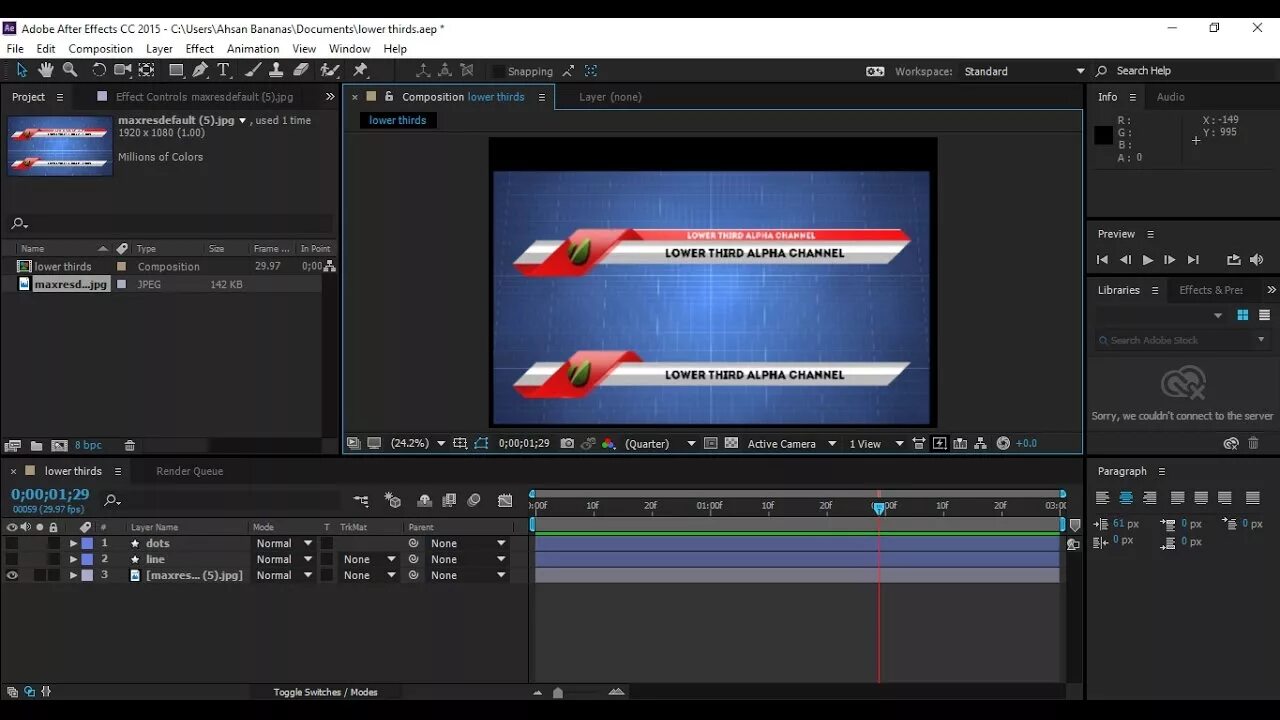Click the new folder icon in Project panel

(x=36, y=445)
